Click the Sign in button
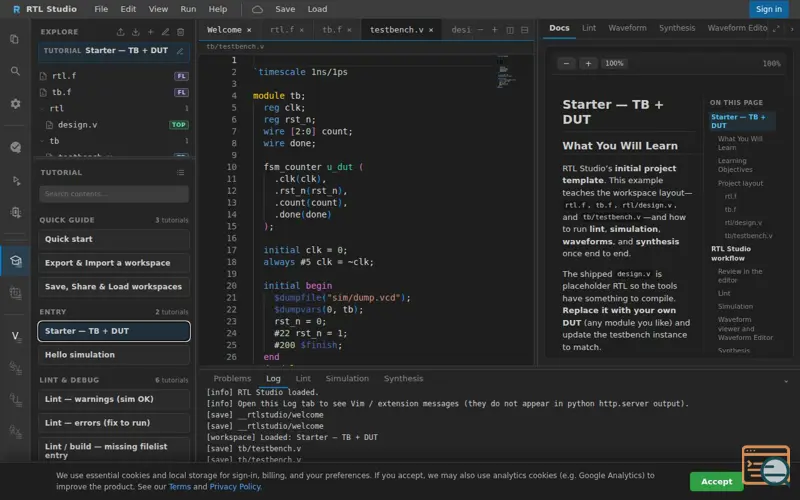Screen dimensions: 800x500 point(768,9)
